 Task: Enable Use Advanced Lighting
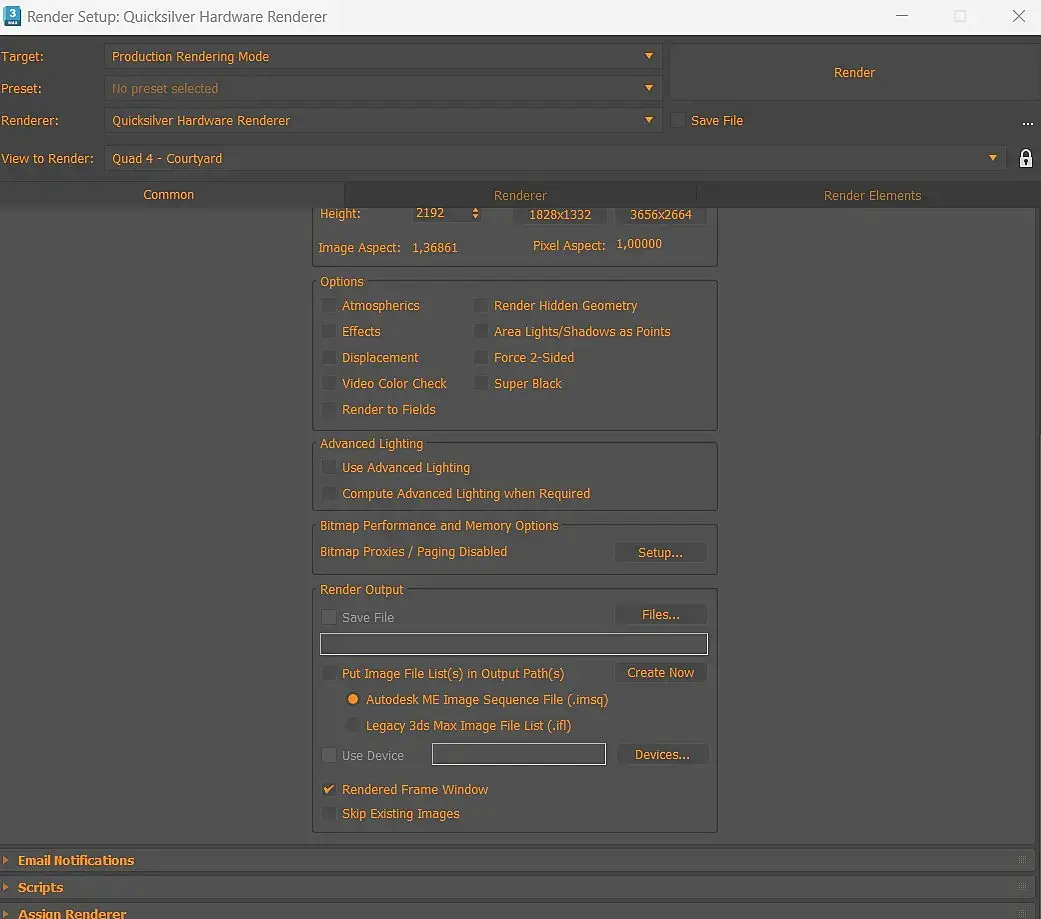click(329, 467)
